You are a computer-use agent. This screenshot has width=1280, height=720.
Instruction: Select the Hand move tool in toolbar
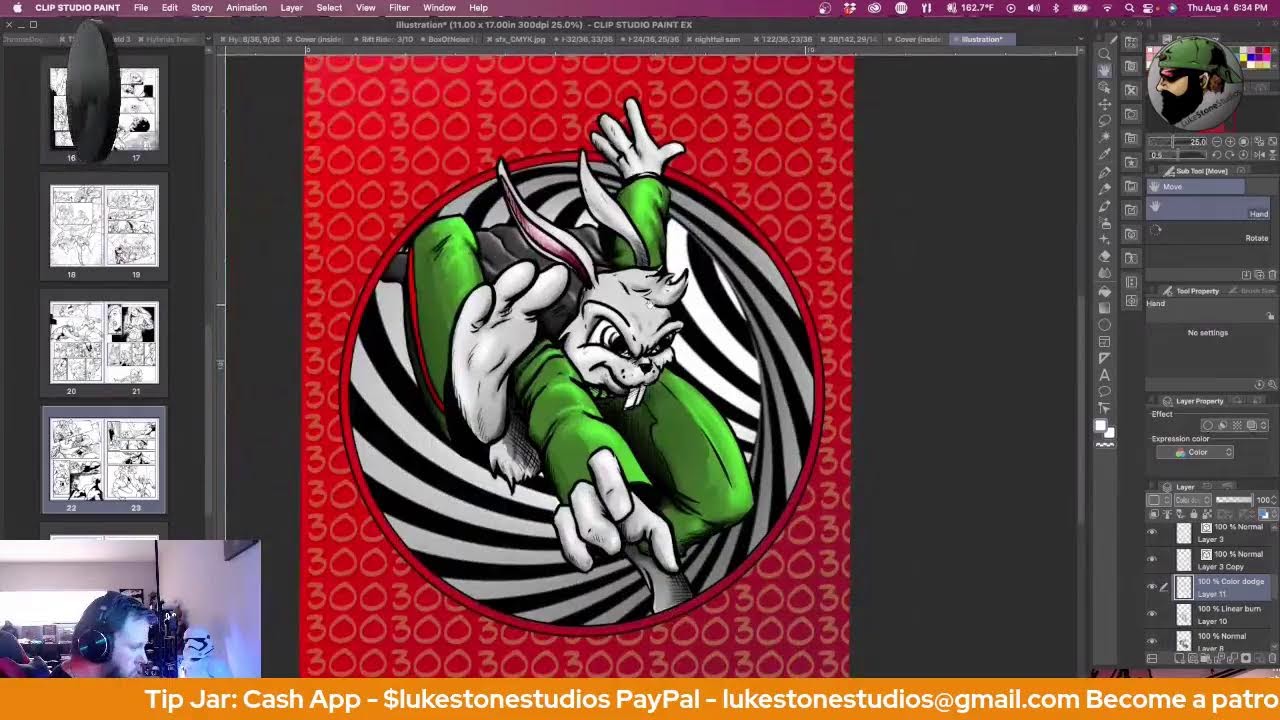(1104, 70)
